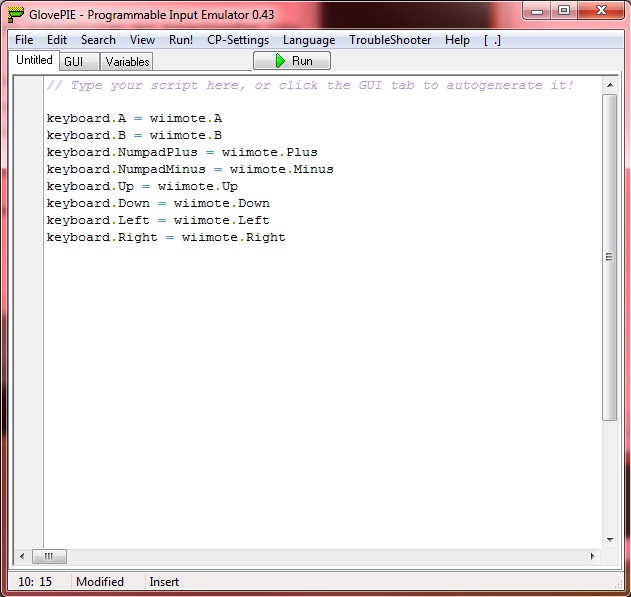This screenshot has width=631, height=597.
Task: Click the GlovePIE app icon in title bar
Action: [16, 13]
